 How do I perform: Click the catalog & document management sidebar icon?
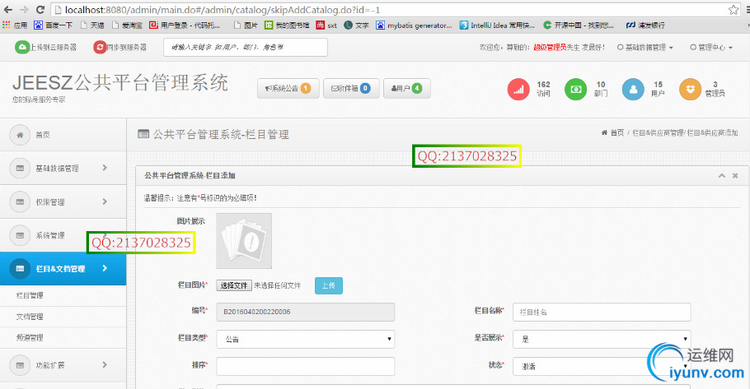coord(20,268)
